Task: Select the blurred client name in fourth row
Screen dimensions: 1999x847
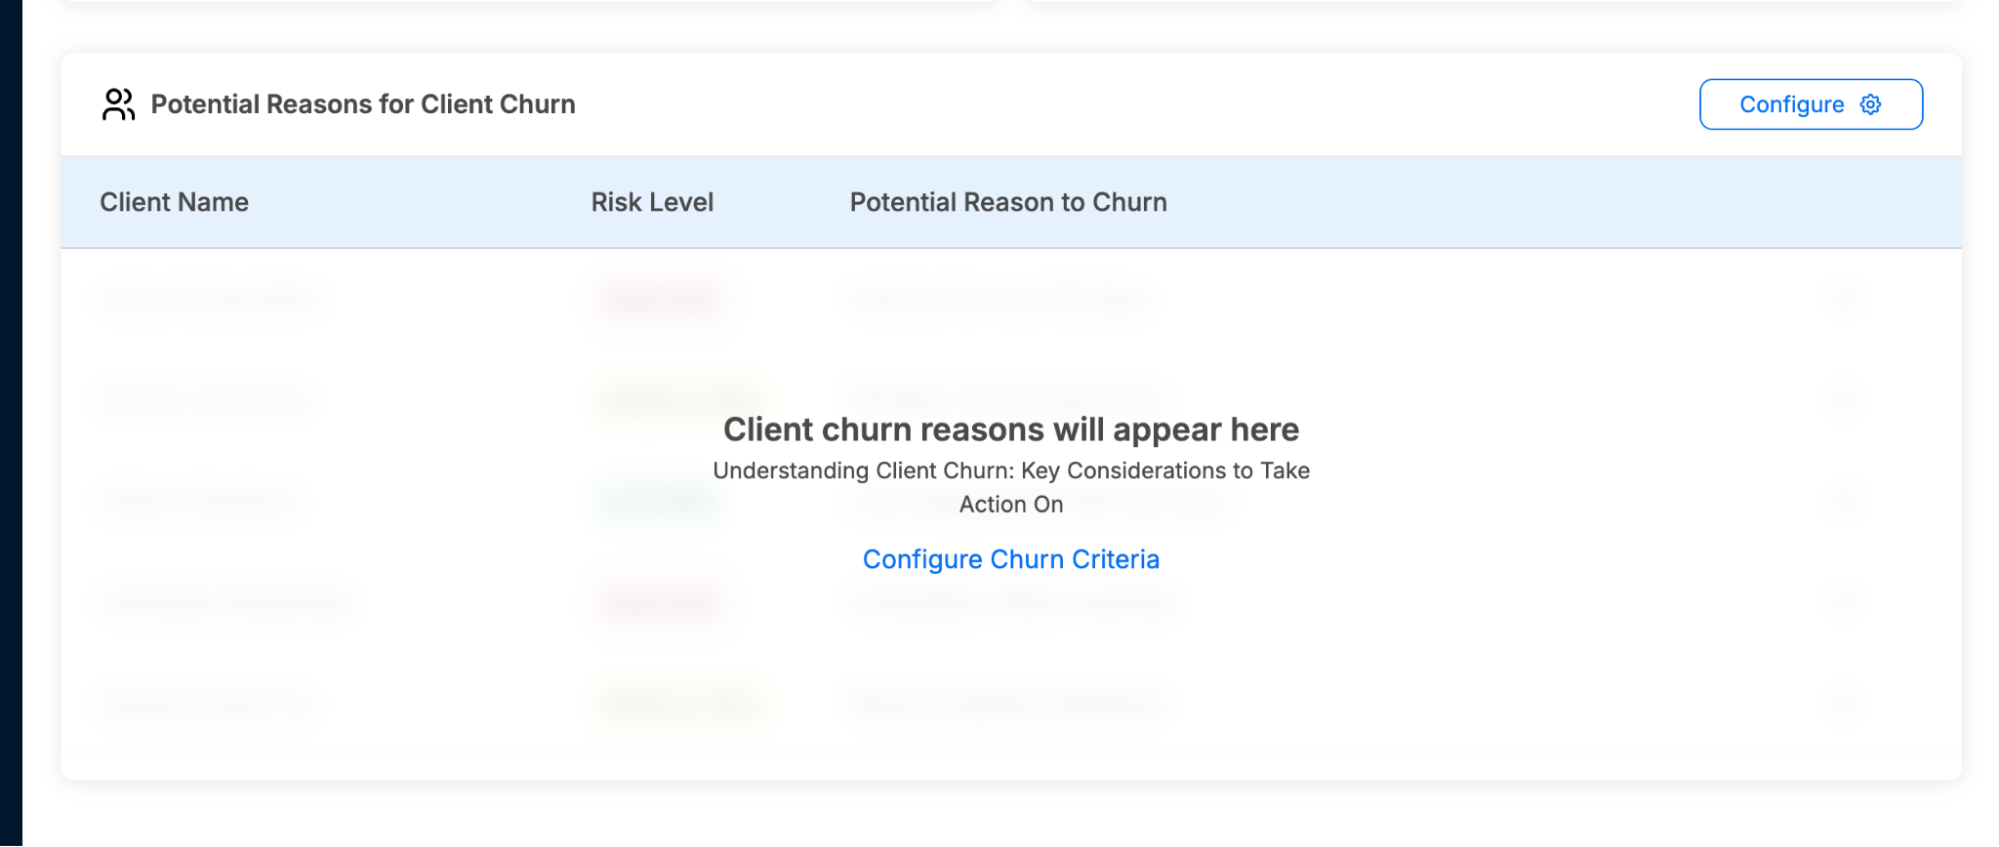Action: coord(228,602)
